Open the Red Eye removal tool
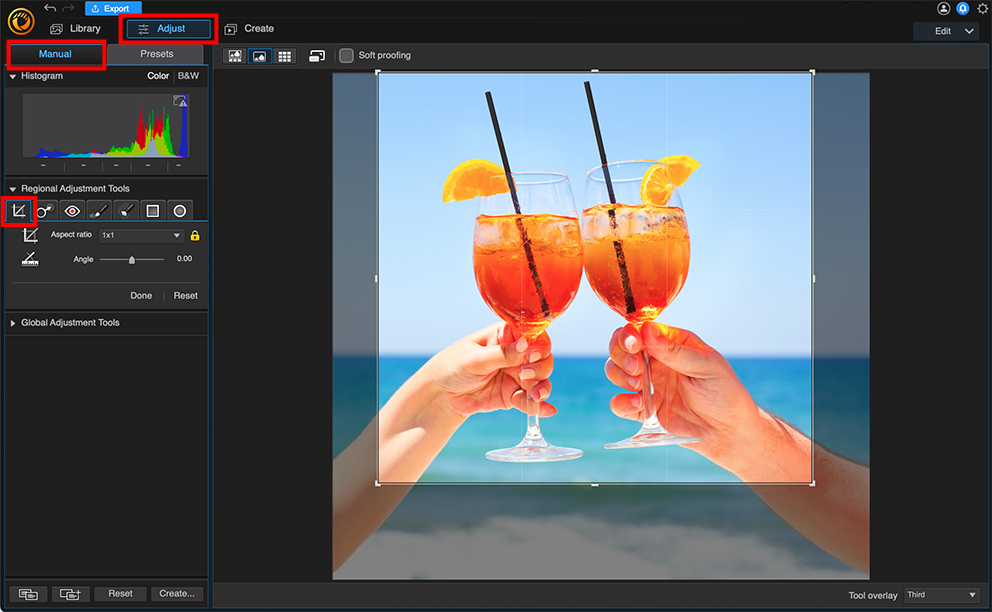Image resolution: width=992 pixels, height=612 pixels. pos(71,210)
